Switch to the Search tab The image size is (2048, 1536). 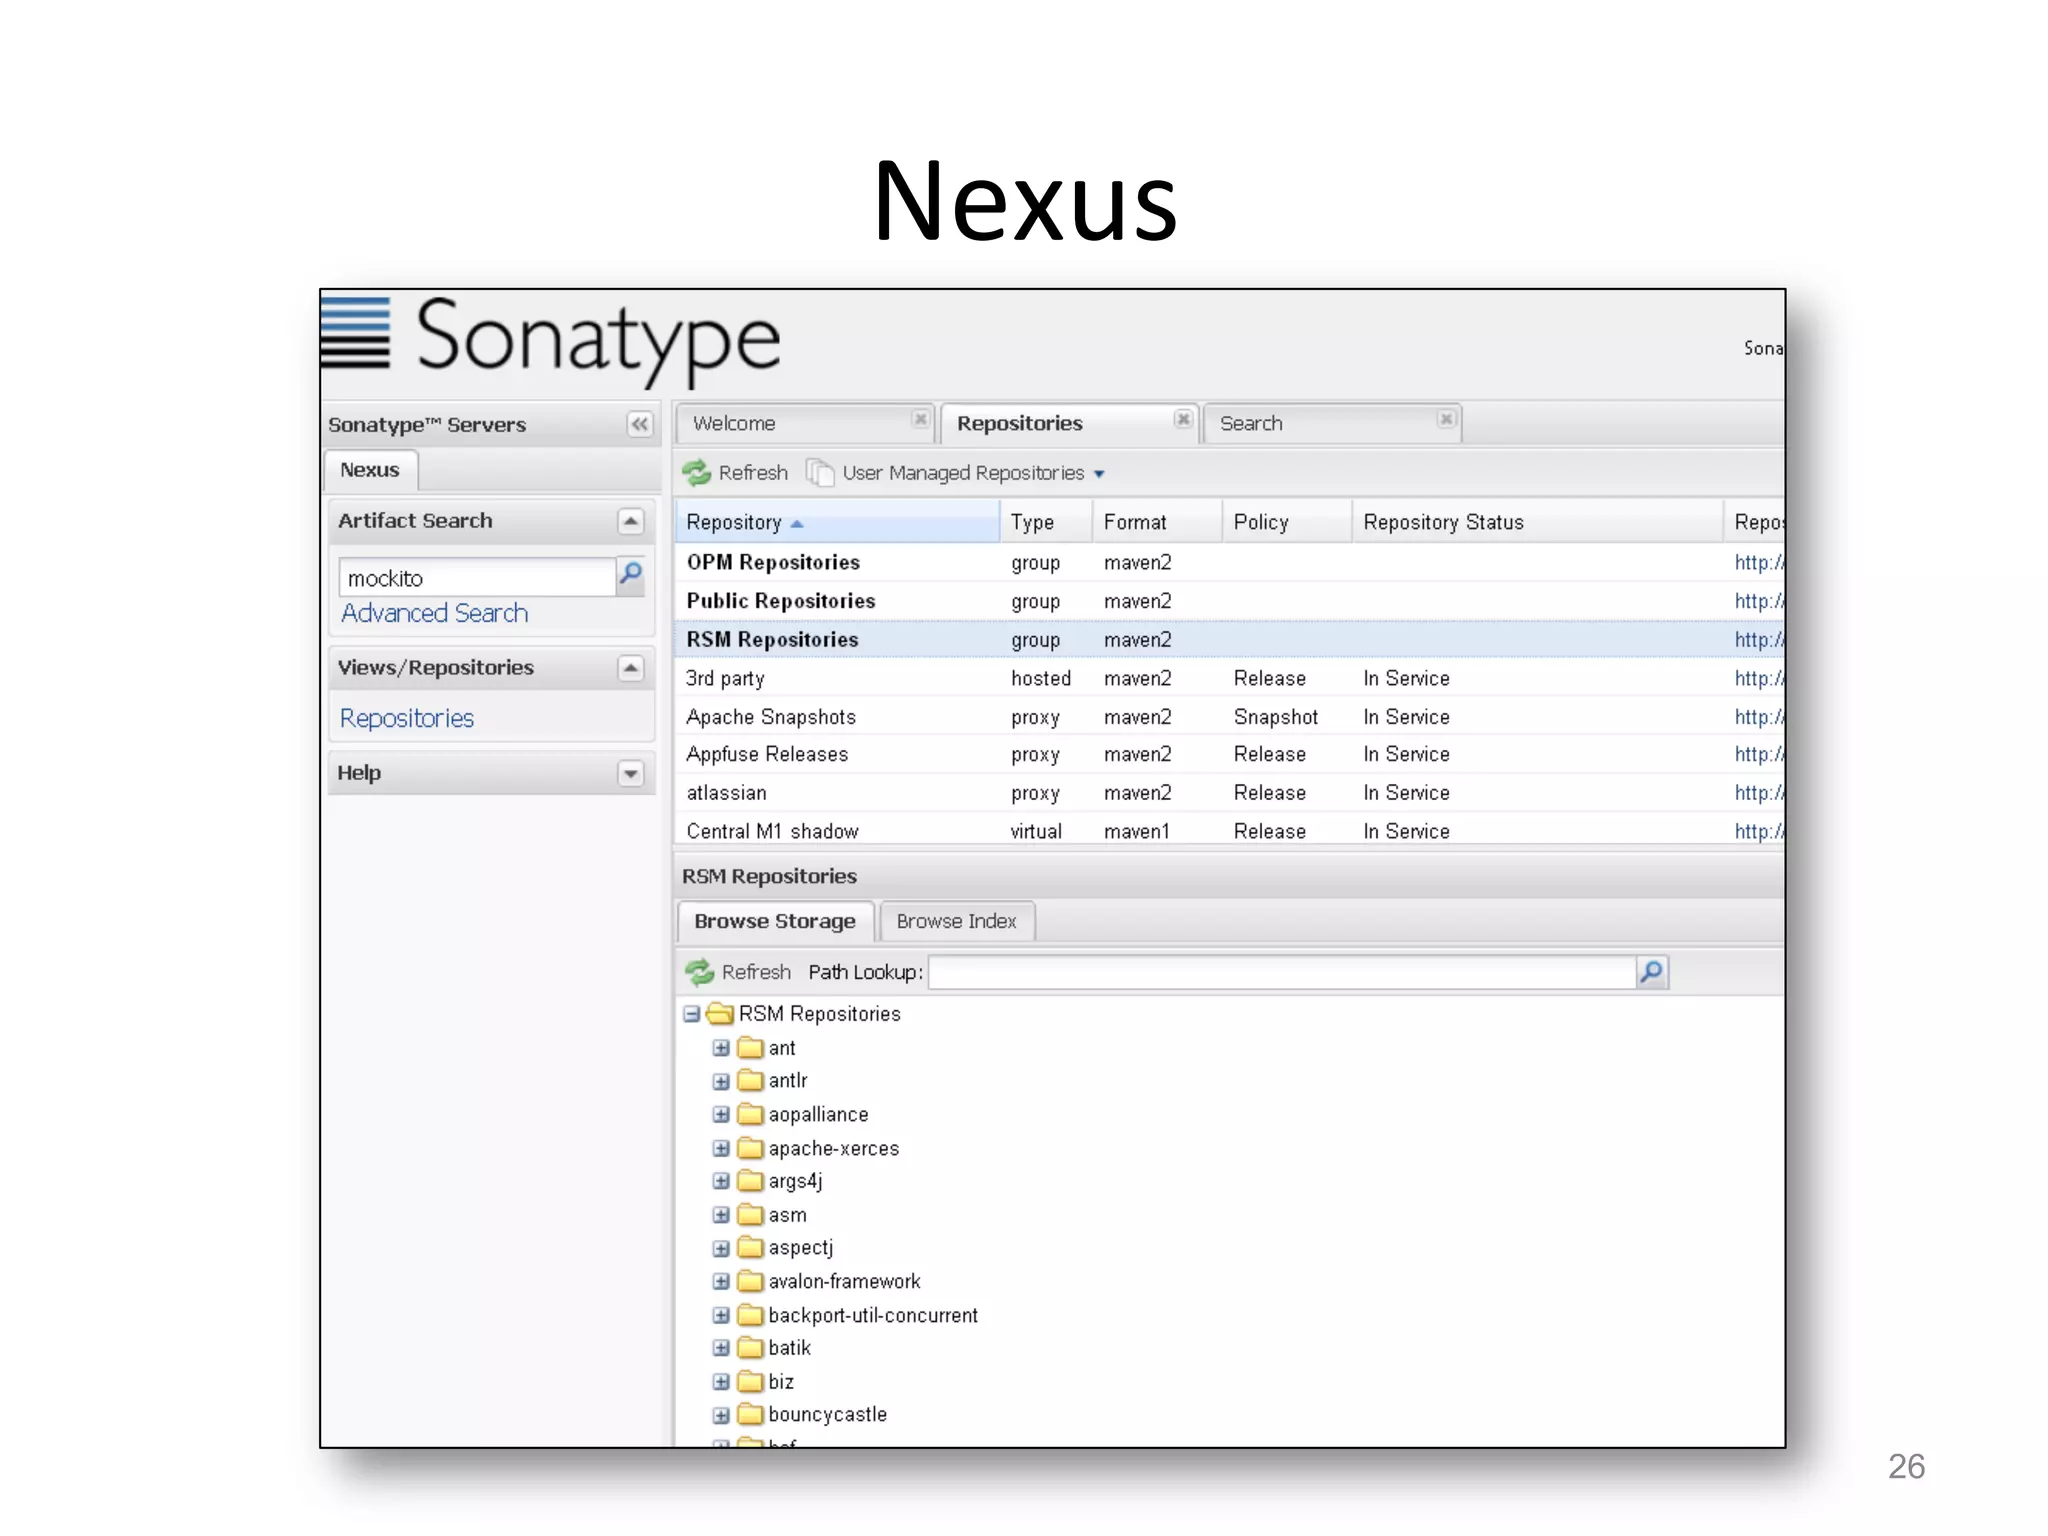[1332, 424]
